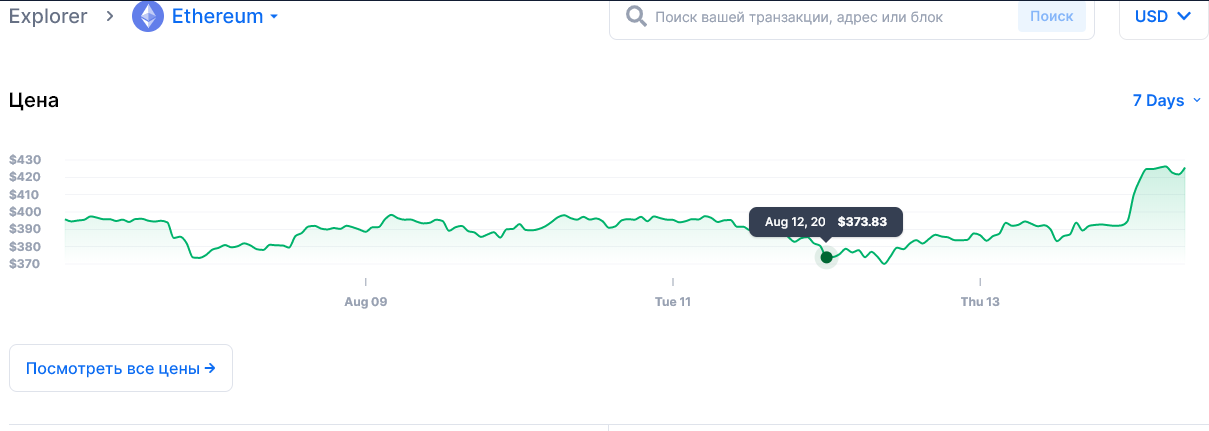Viewport: 1209px width, 431px height.
Task: Click the Ethereum diamond logo icon
Action: pos(149,17)
